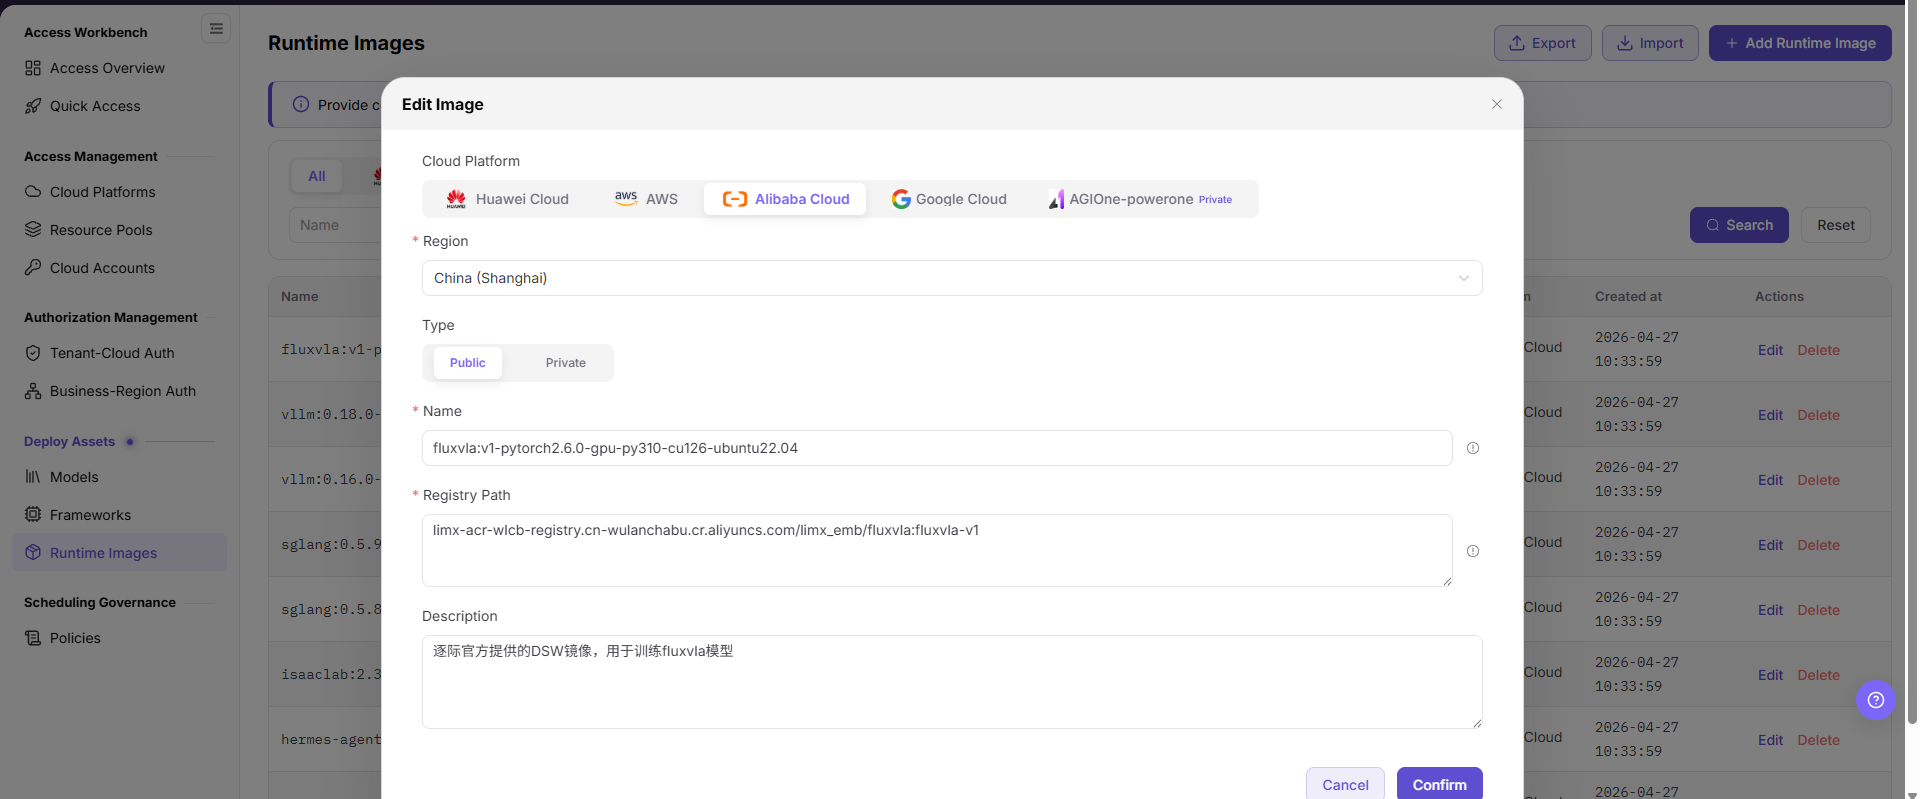
Task: Set image Type to Private
Action: pyautogui.click(x=566, y=363)
